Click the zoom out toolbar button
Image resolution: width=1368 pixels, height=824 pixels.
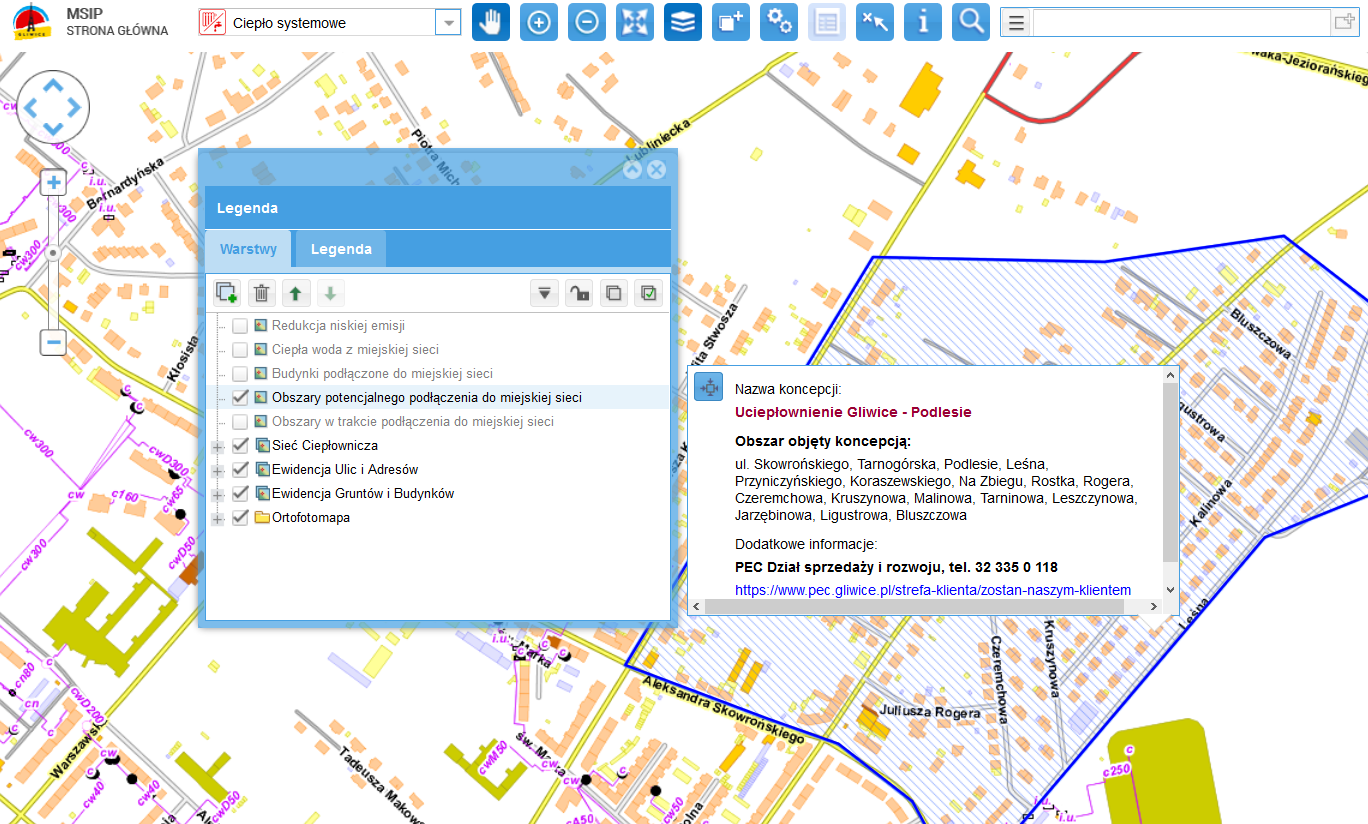point(586,22)
